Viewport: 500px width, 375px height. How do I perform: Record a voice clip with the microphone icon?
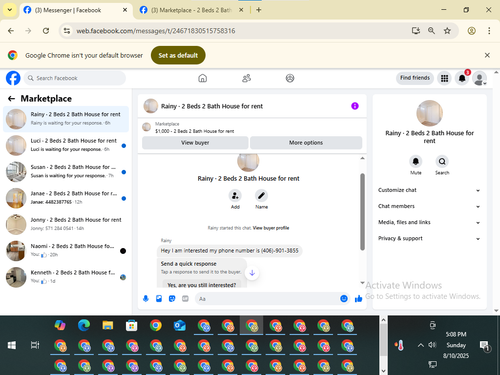(146, 299)
